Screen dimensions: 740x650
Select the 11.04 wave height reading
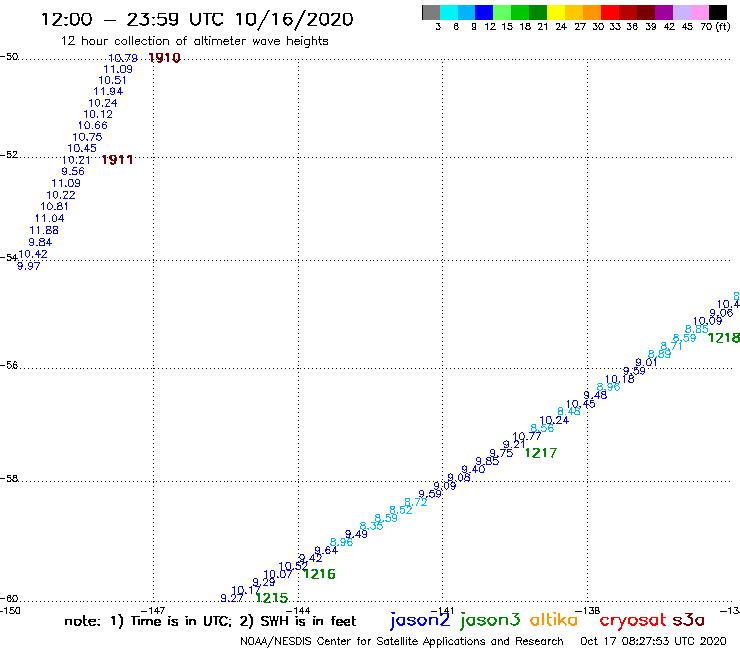click(x=50, y=218)
